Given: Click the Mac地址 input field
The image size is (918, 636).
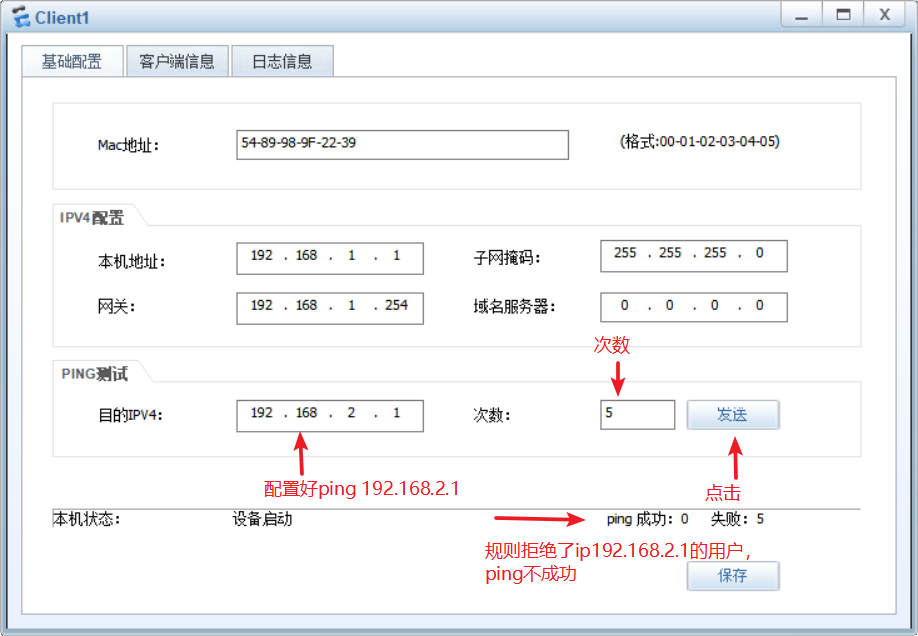Looking at the screenshot, I should click(402, 145).
